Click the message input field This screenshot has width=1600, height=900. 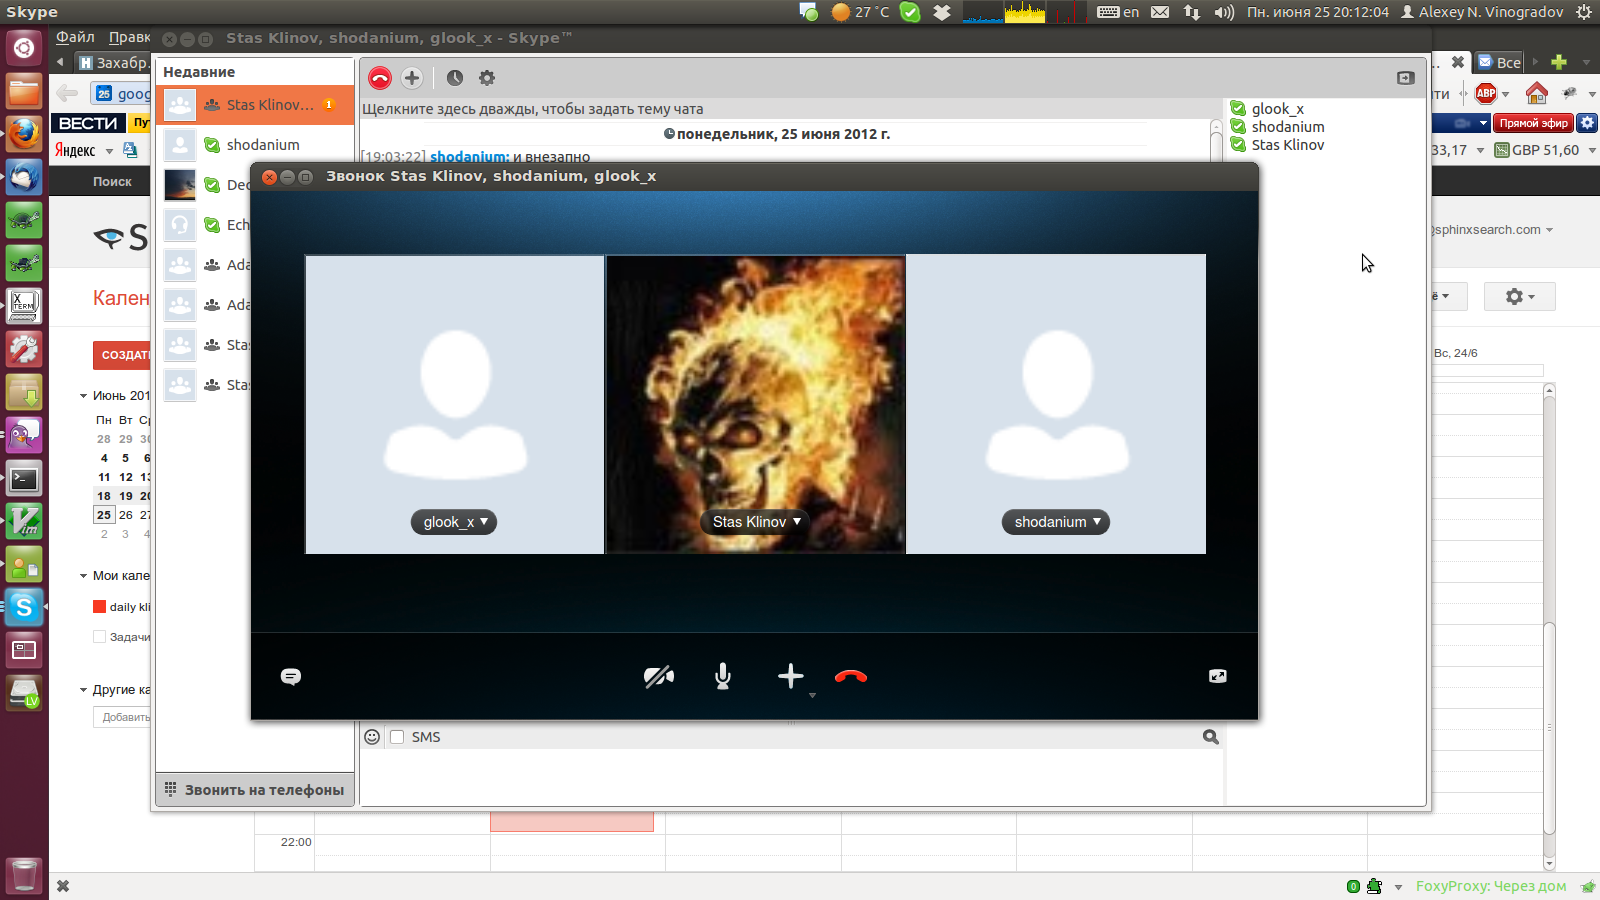pos(790,775)
